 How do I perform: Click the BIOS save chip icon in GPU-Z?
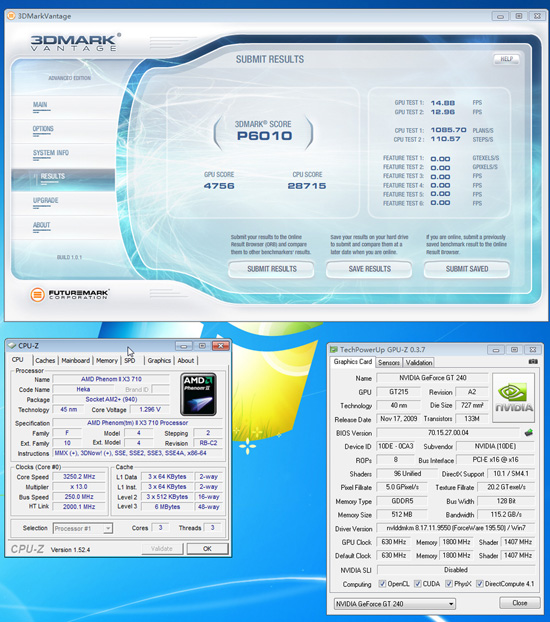[x=529, y=432]
